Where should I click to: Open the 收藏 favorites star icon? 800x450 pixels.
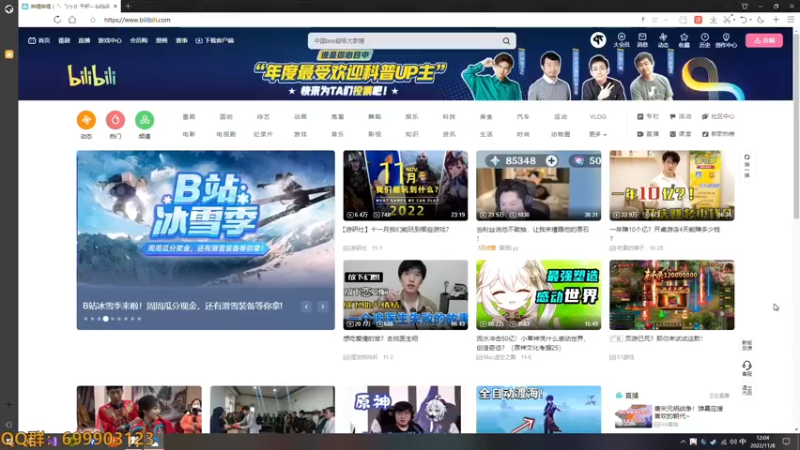(x=684, y=40)
